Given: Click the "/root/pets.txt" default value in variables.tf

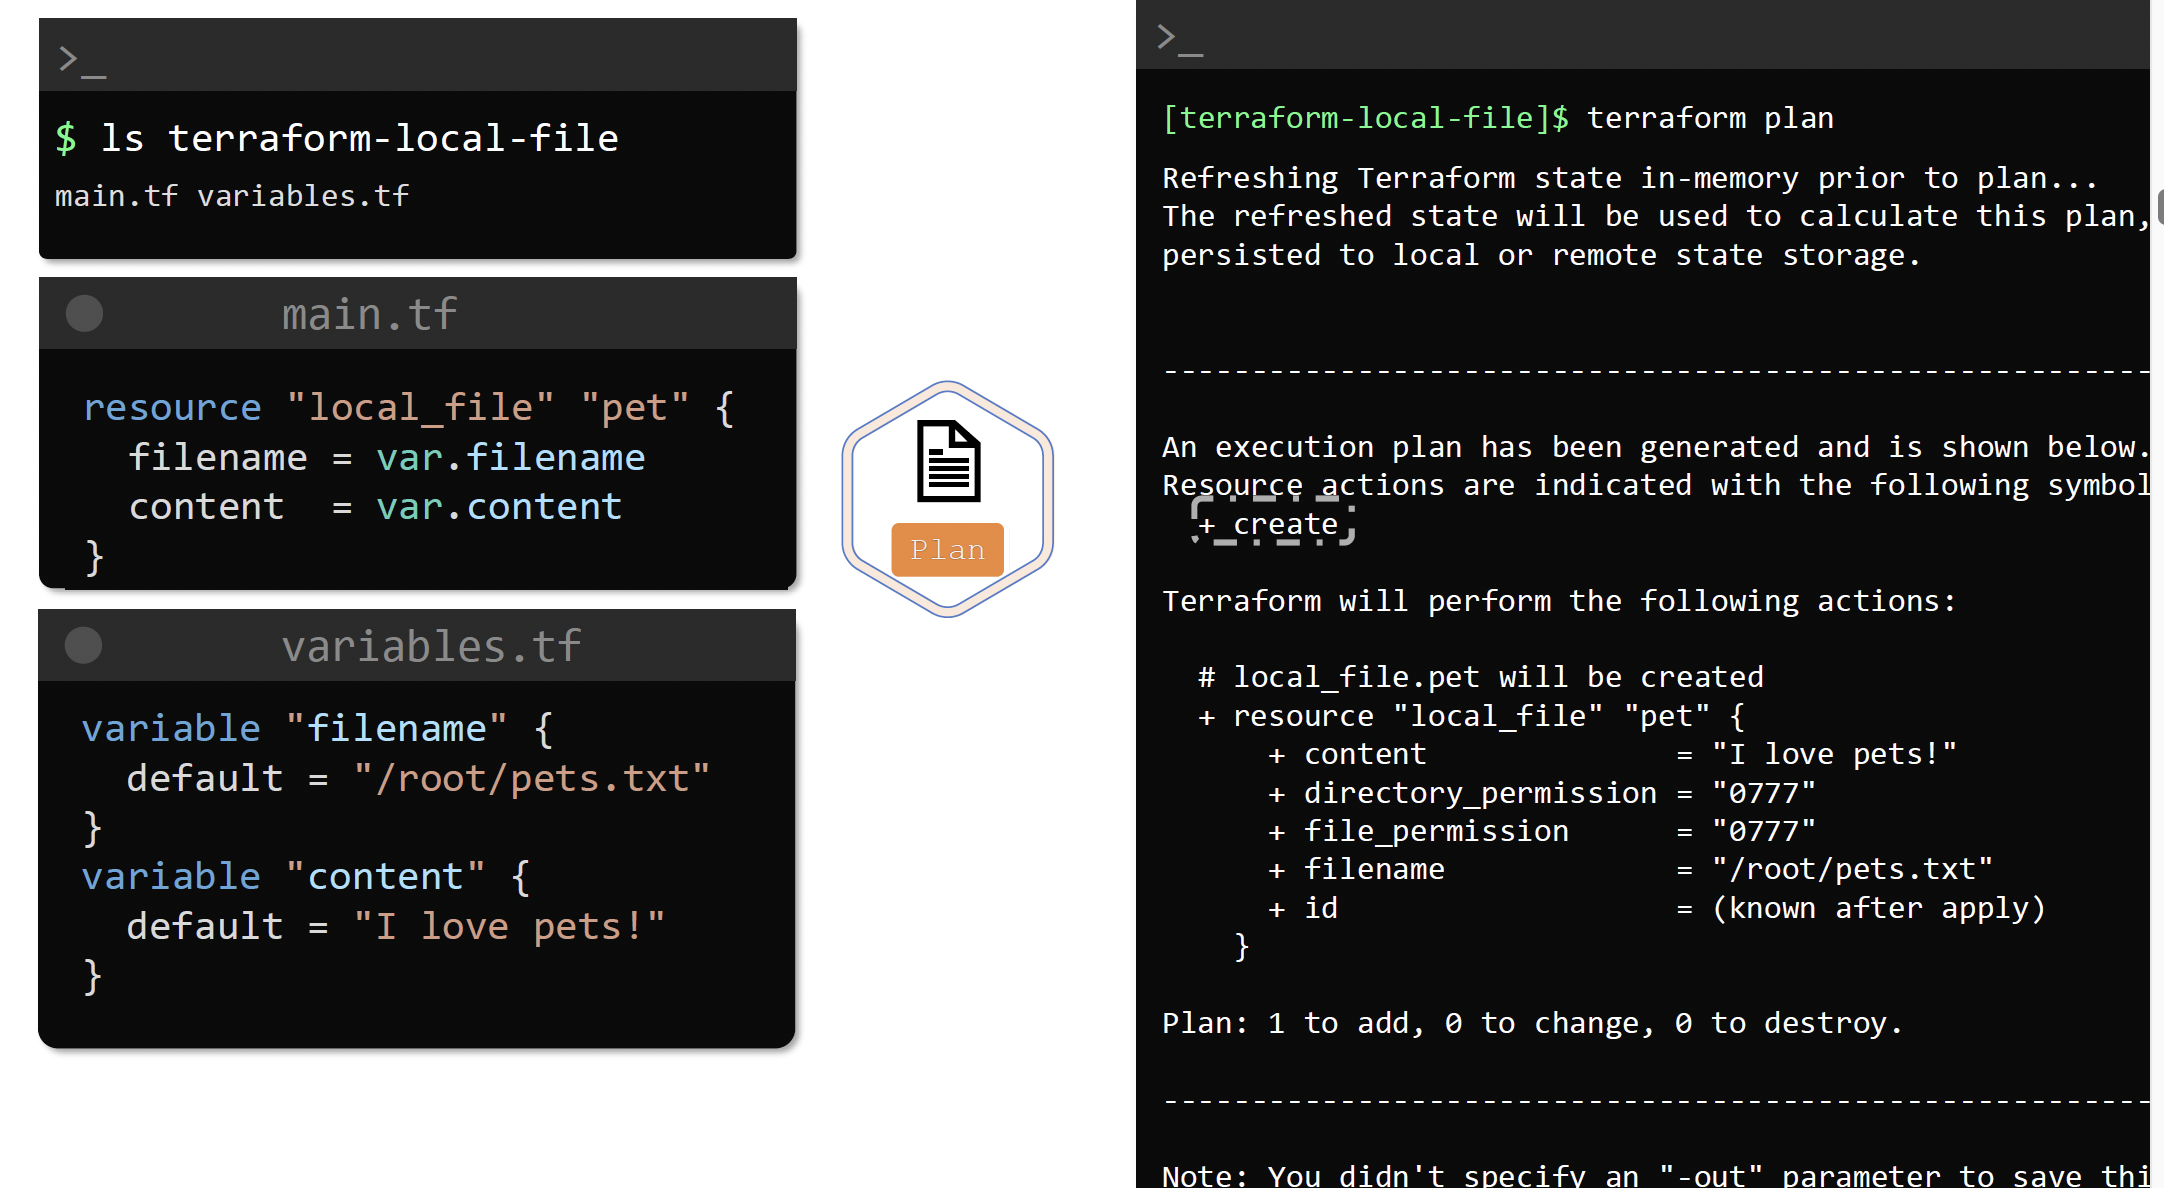Looking at the screenshot, I should tap(531, 779).
